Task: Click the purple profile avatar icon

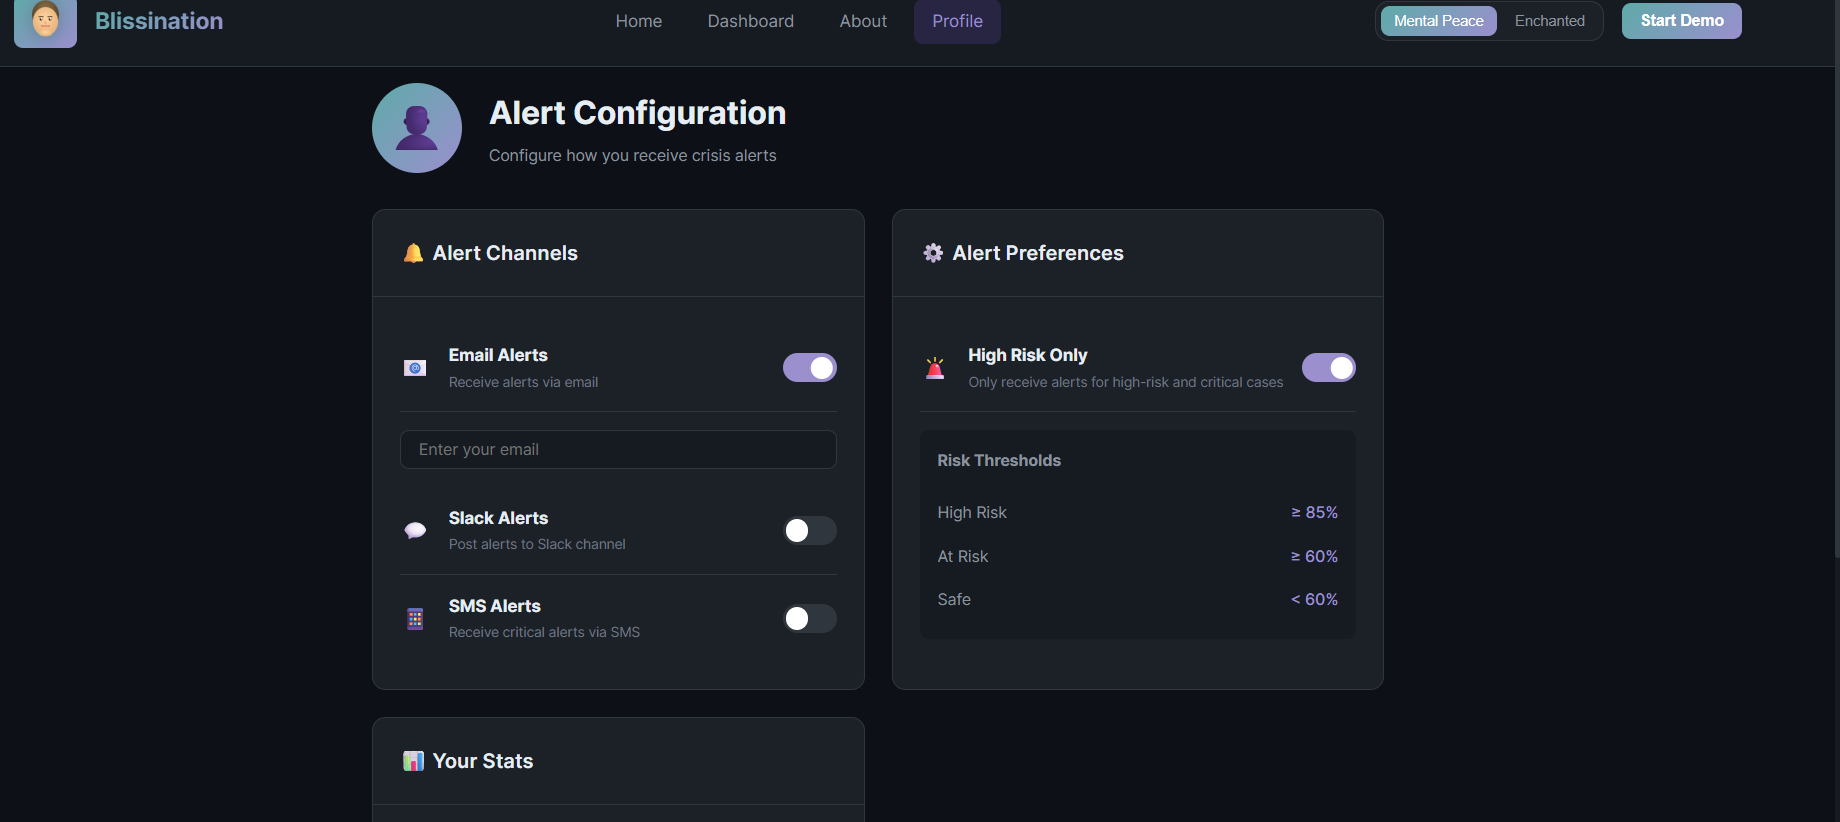Action: tap(417, 128)
